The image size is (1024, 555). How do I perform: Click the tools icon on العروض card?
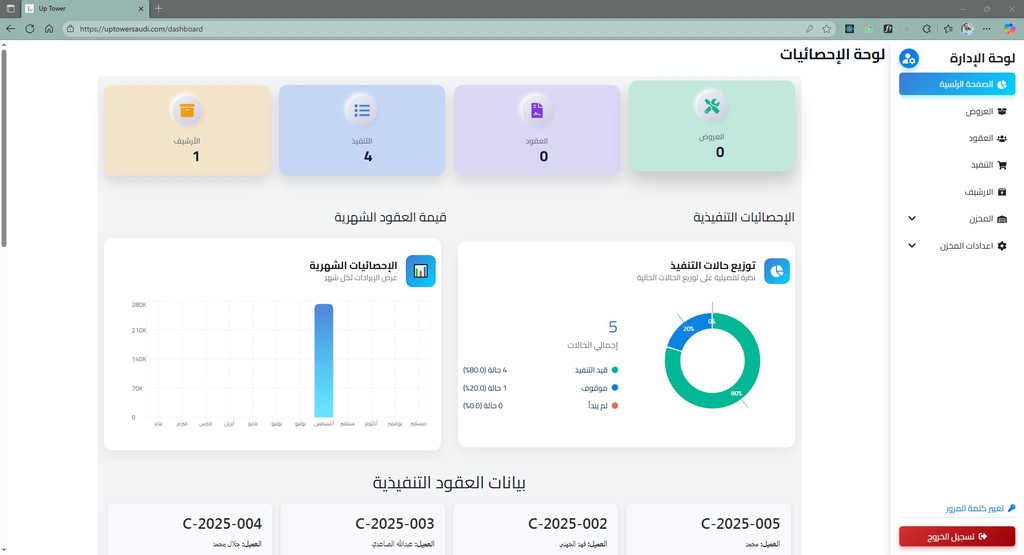(712, 105)
